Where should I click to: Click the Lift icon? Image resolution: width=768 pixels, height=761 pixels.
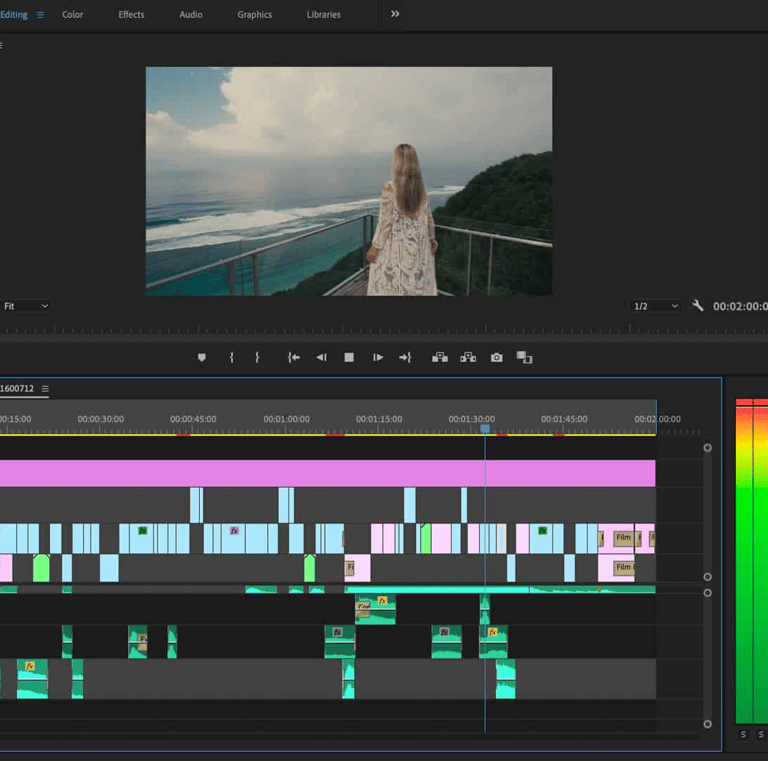click(x=439, y=357)
